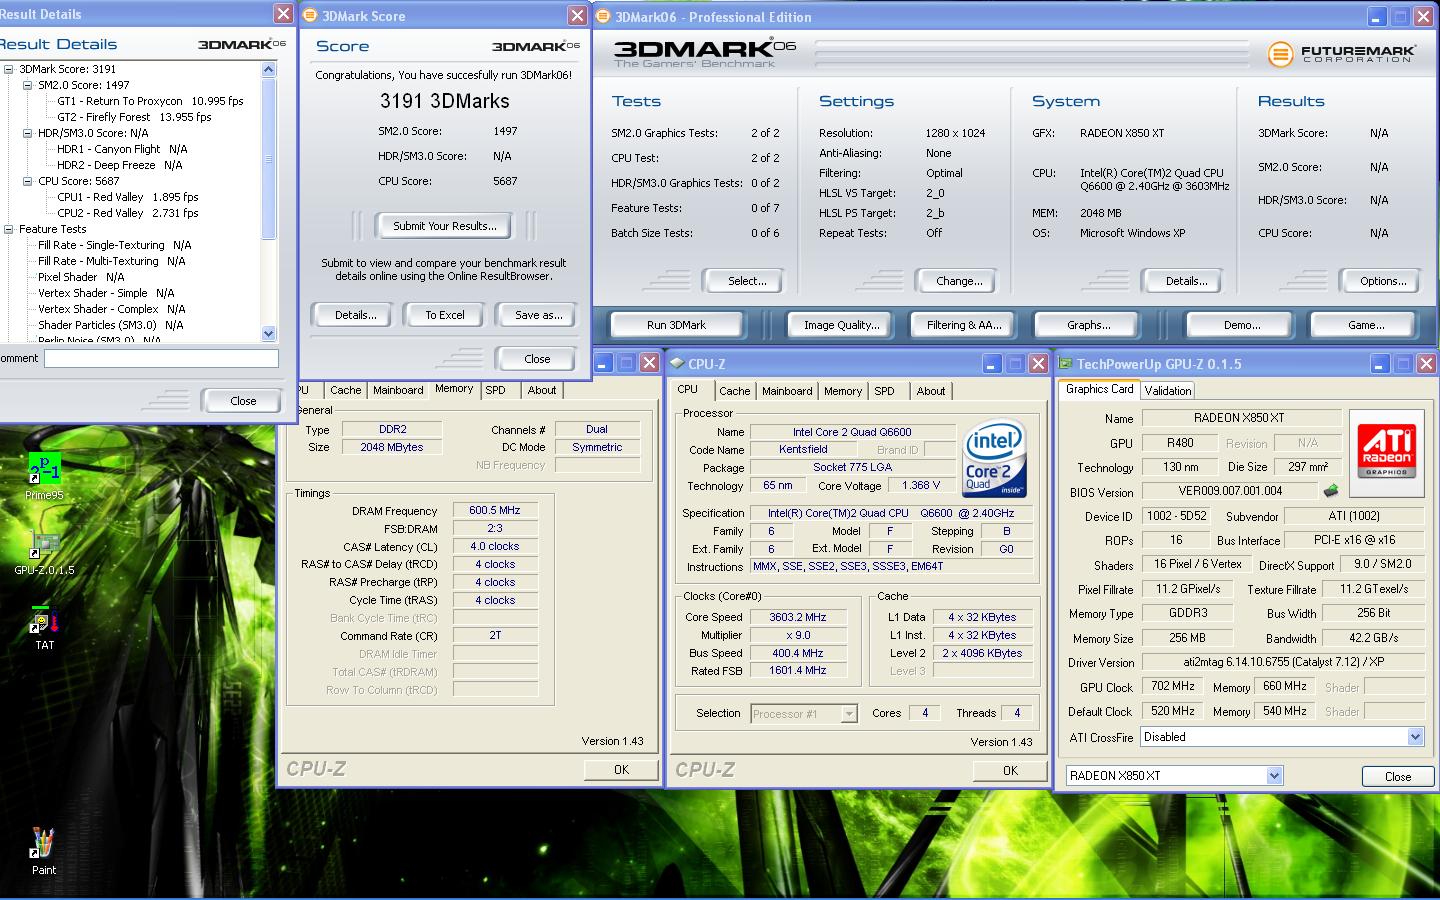Screen dimensions: 1440x900
Task: Select the Graphics Card tab in GPU-Z
Action: pyautogui.click(x=1099, y=389)
